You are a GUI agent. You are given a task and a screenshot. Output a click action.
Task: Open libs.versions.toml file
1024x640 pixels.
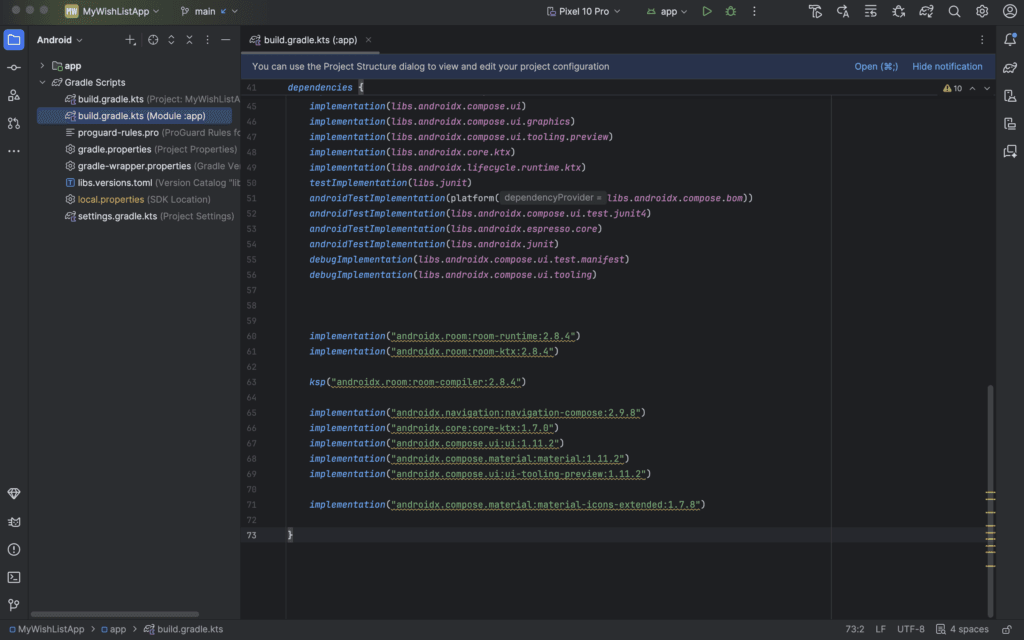tap(152, 183)
